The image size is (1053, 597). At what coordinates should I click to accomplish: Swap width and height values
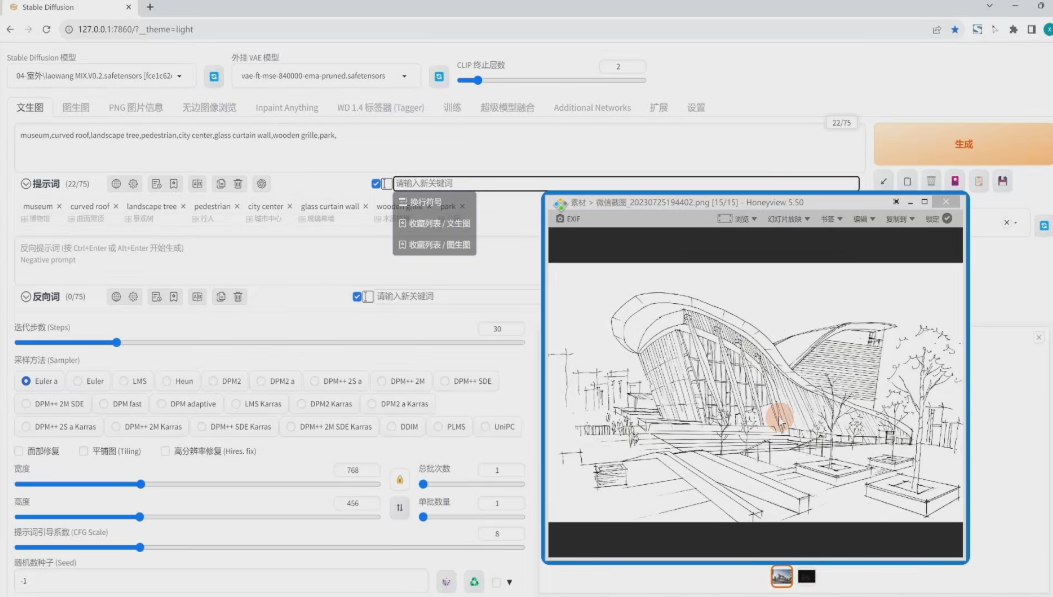(400, 508)
